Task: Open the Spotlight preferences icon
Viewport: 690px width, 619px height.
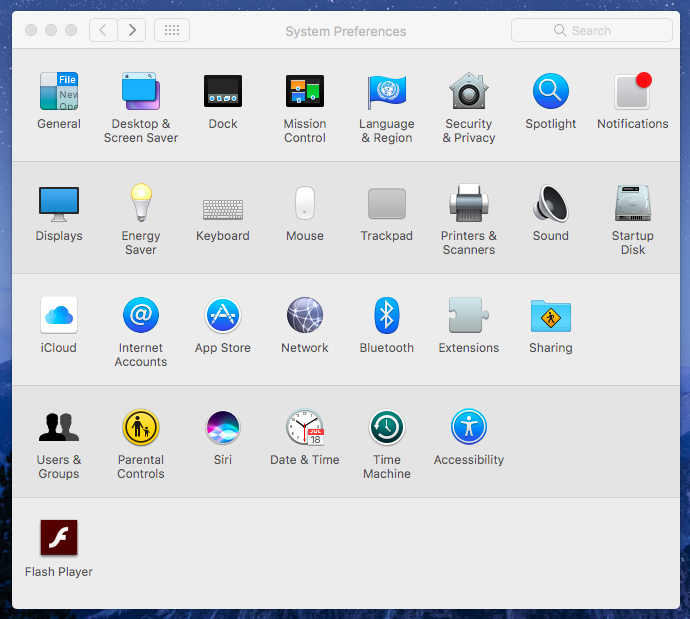Action: (551, 91)
